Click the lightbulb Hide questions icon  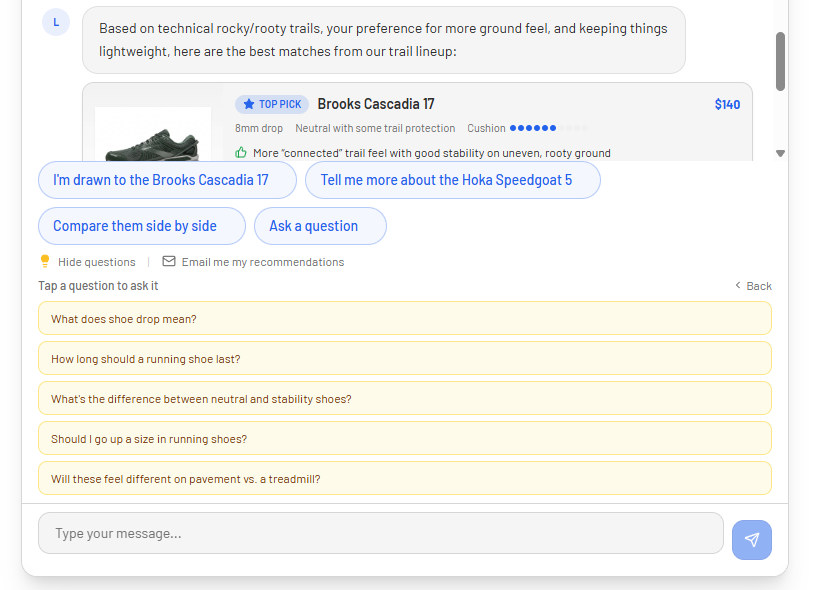(45, 262)
